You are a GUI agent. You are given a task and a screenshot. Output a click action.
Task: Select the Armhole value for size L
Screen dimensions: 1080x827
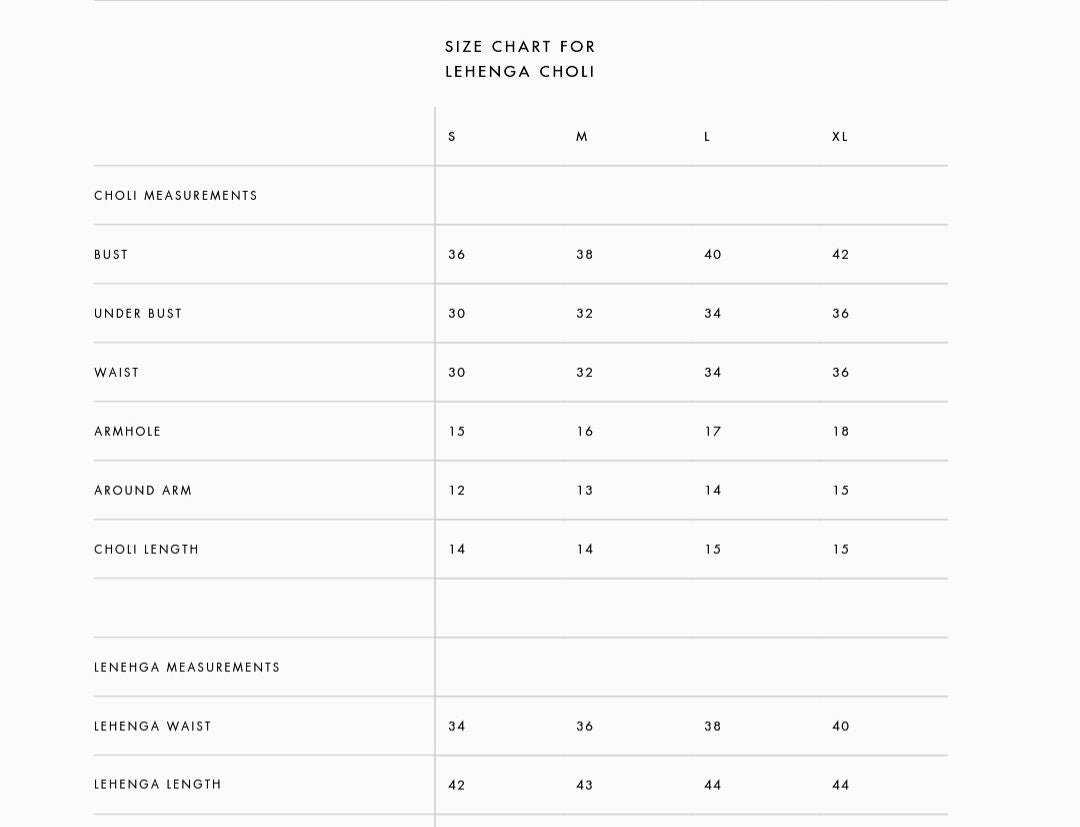pos(713,432)
